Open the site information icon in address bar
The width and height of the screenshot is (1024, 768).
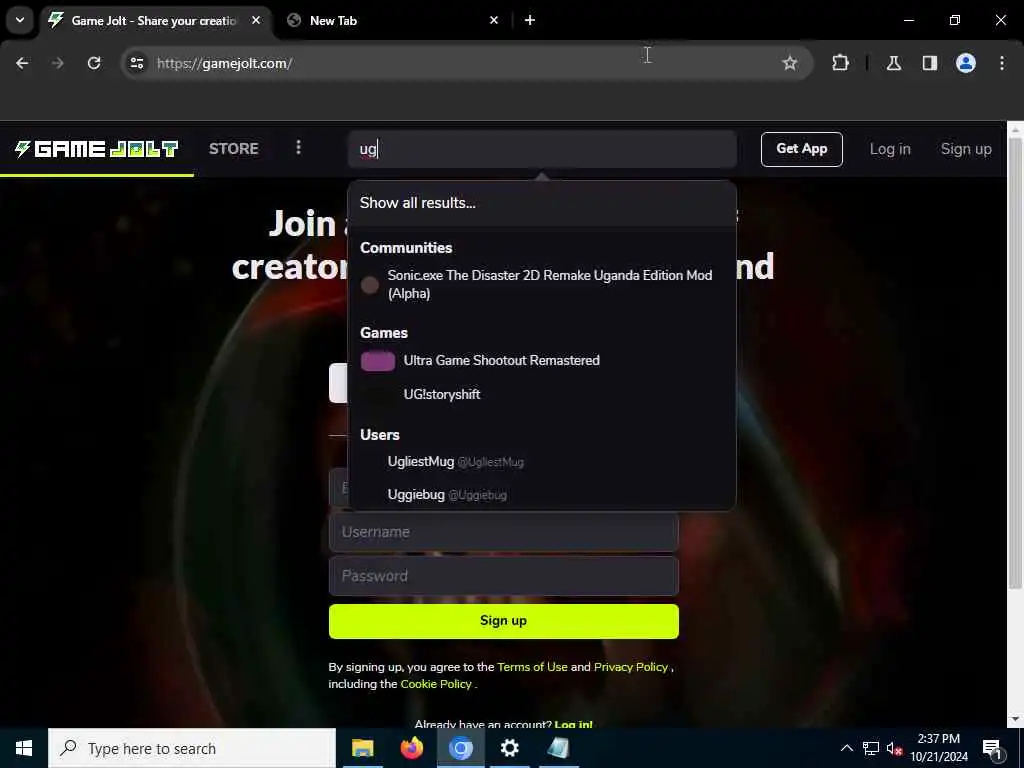pyautogui.click(x=136, y=63)
